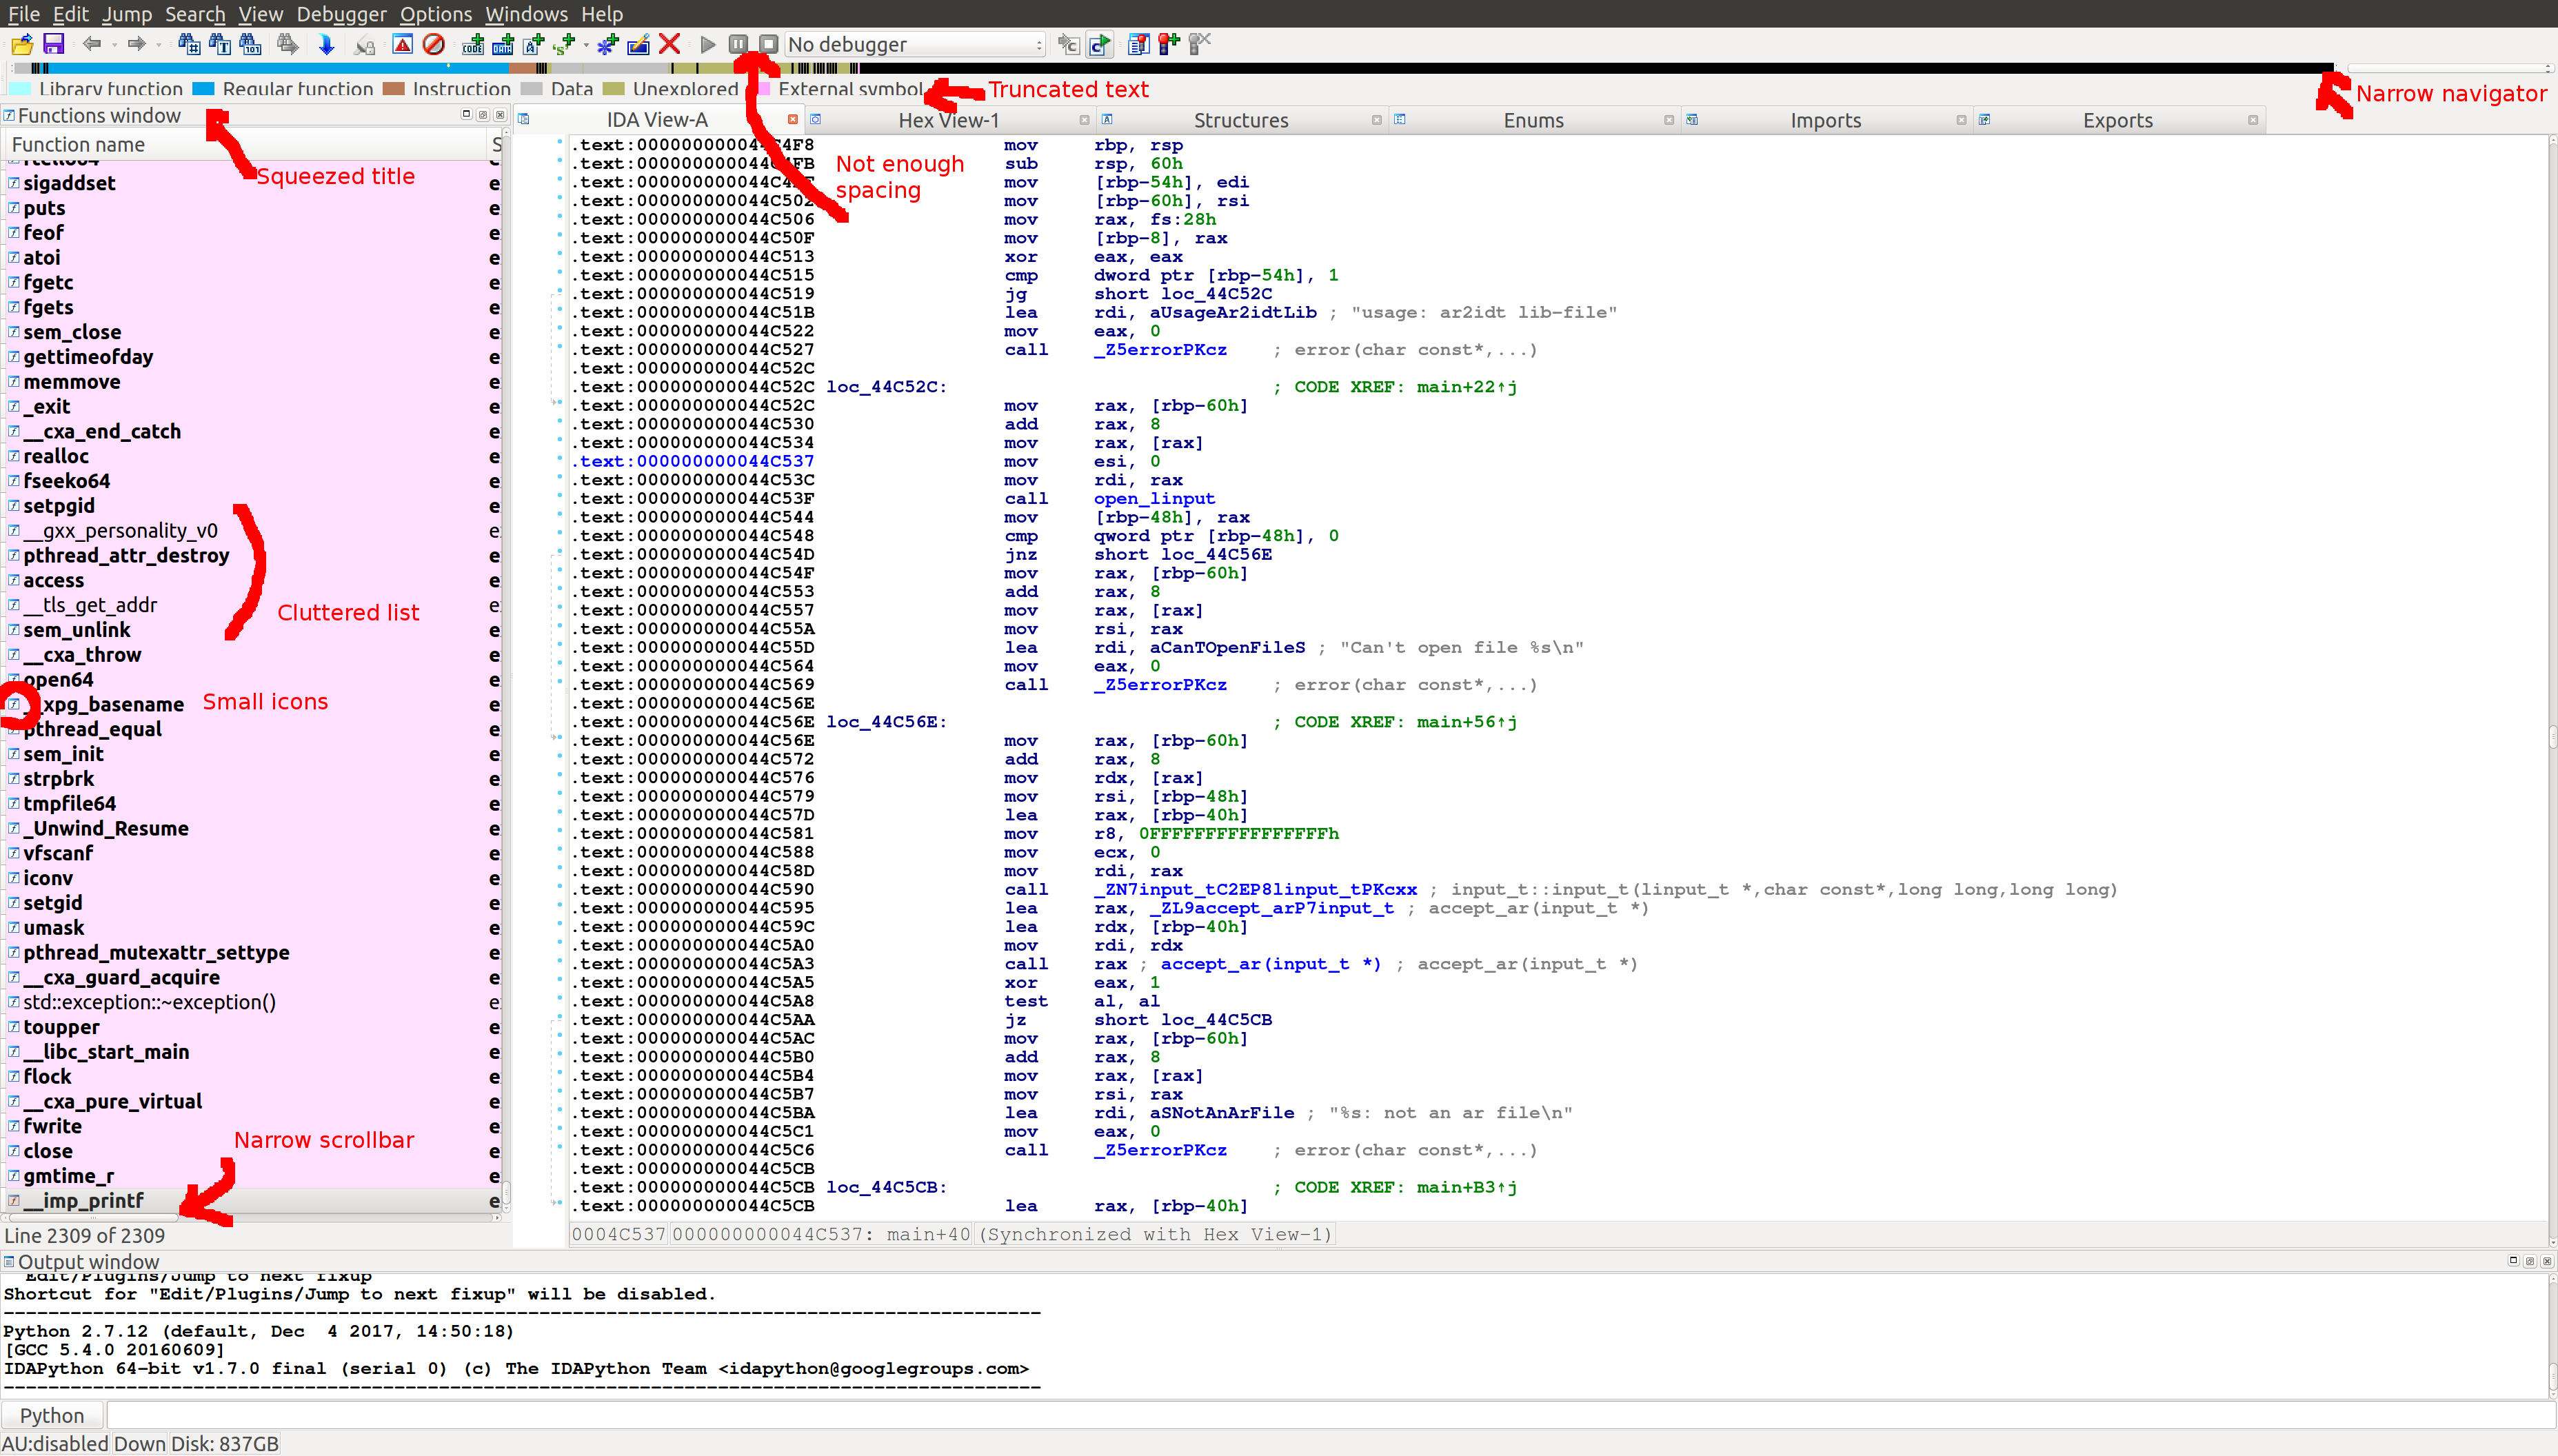Start the process with the play button

point(708,44)
